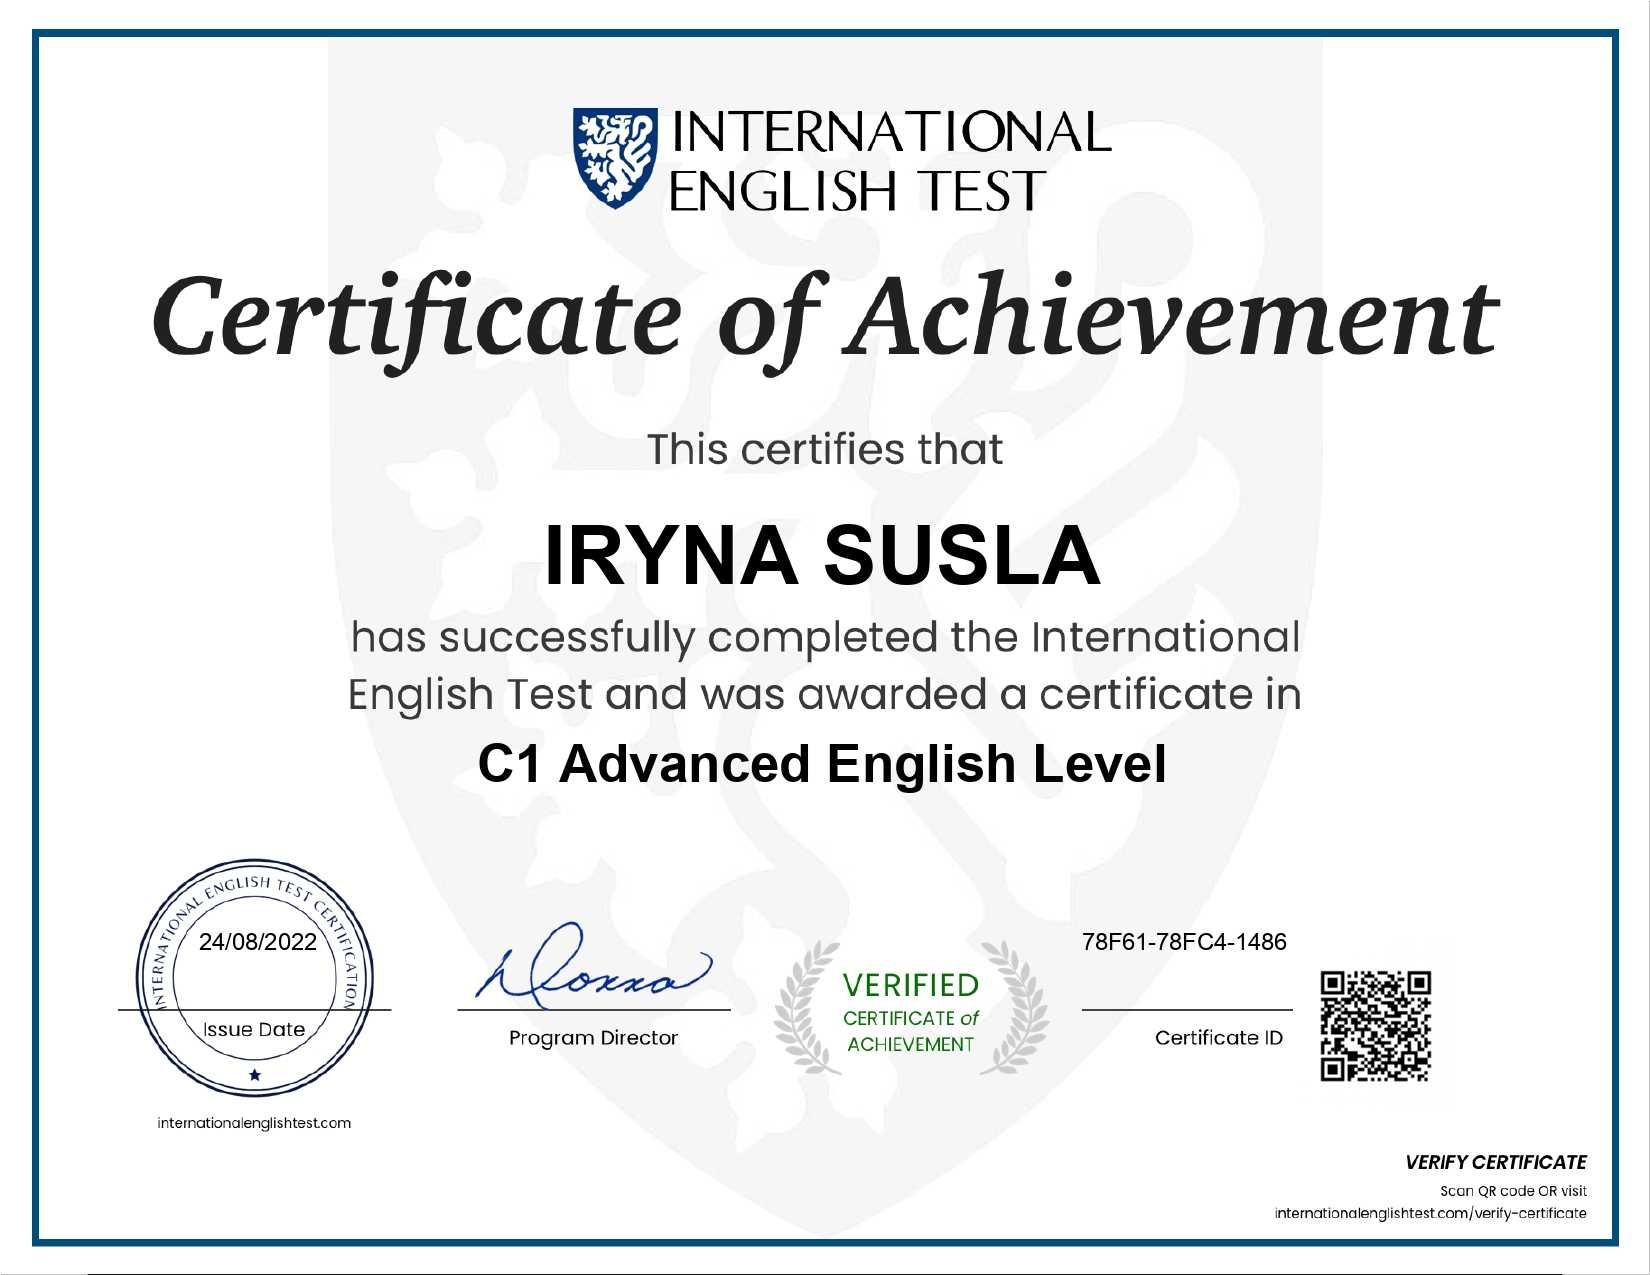1650x1275 pixels.
Task: Select the name IRYNA SUSLA
Action: click(822, 556)
